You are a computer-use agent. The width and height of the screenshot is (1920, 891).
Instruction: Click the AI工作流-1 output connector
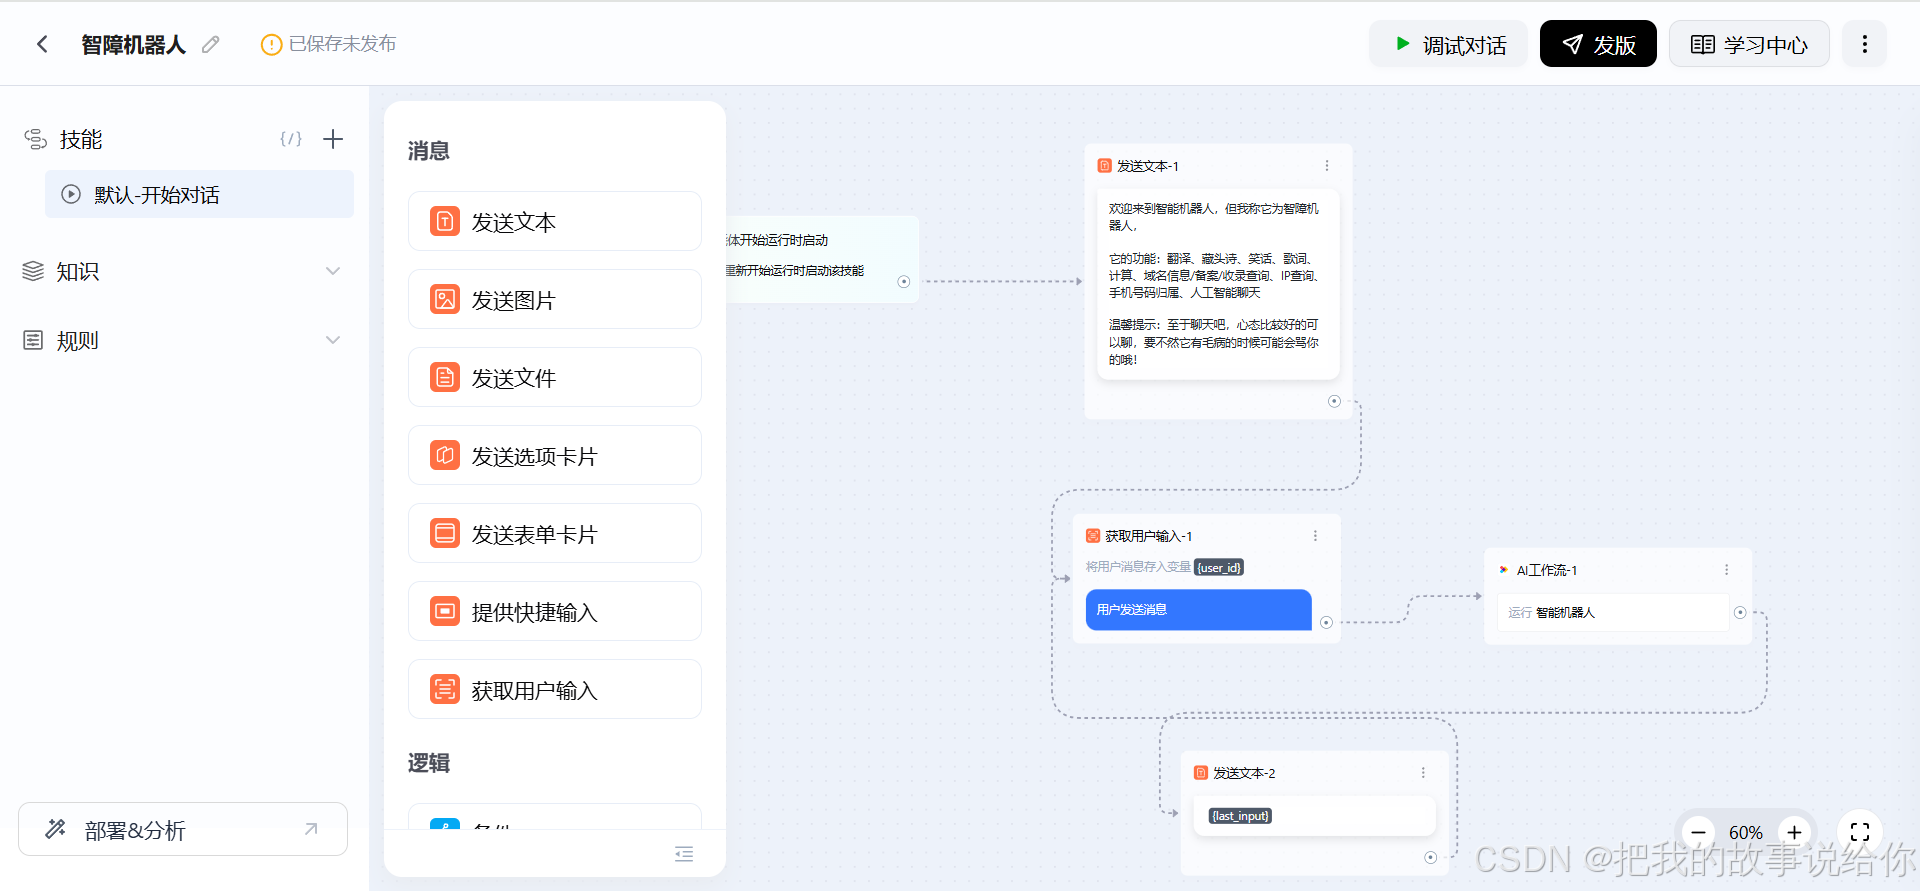tap(1740, 613)
